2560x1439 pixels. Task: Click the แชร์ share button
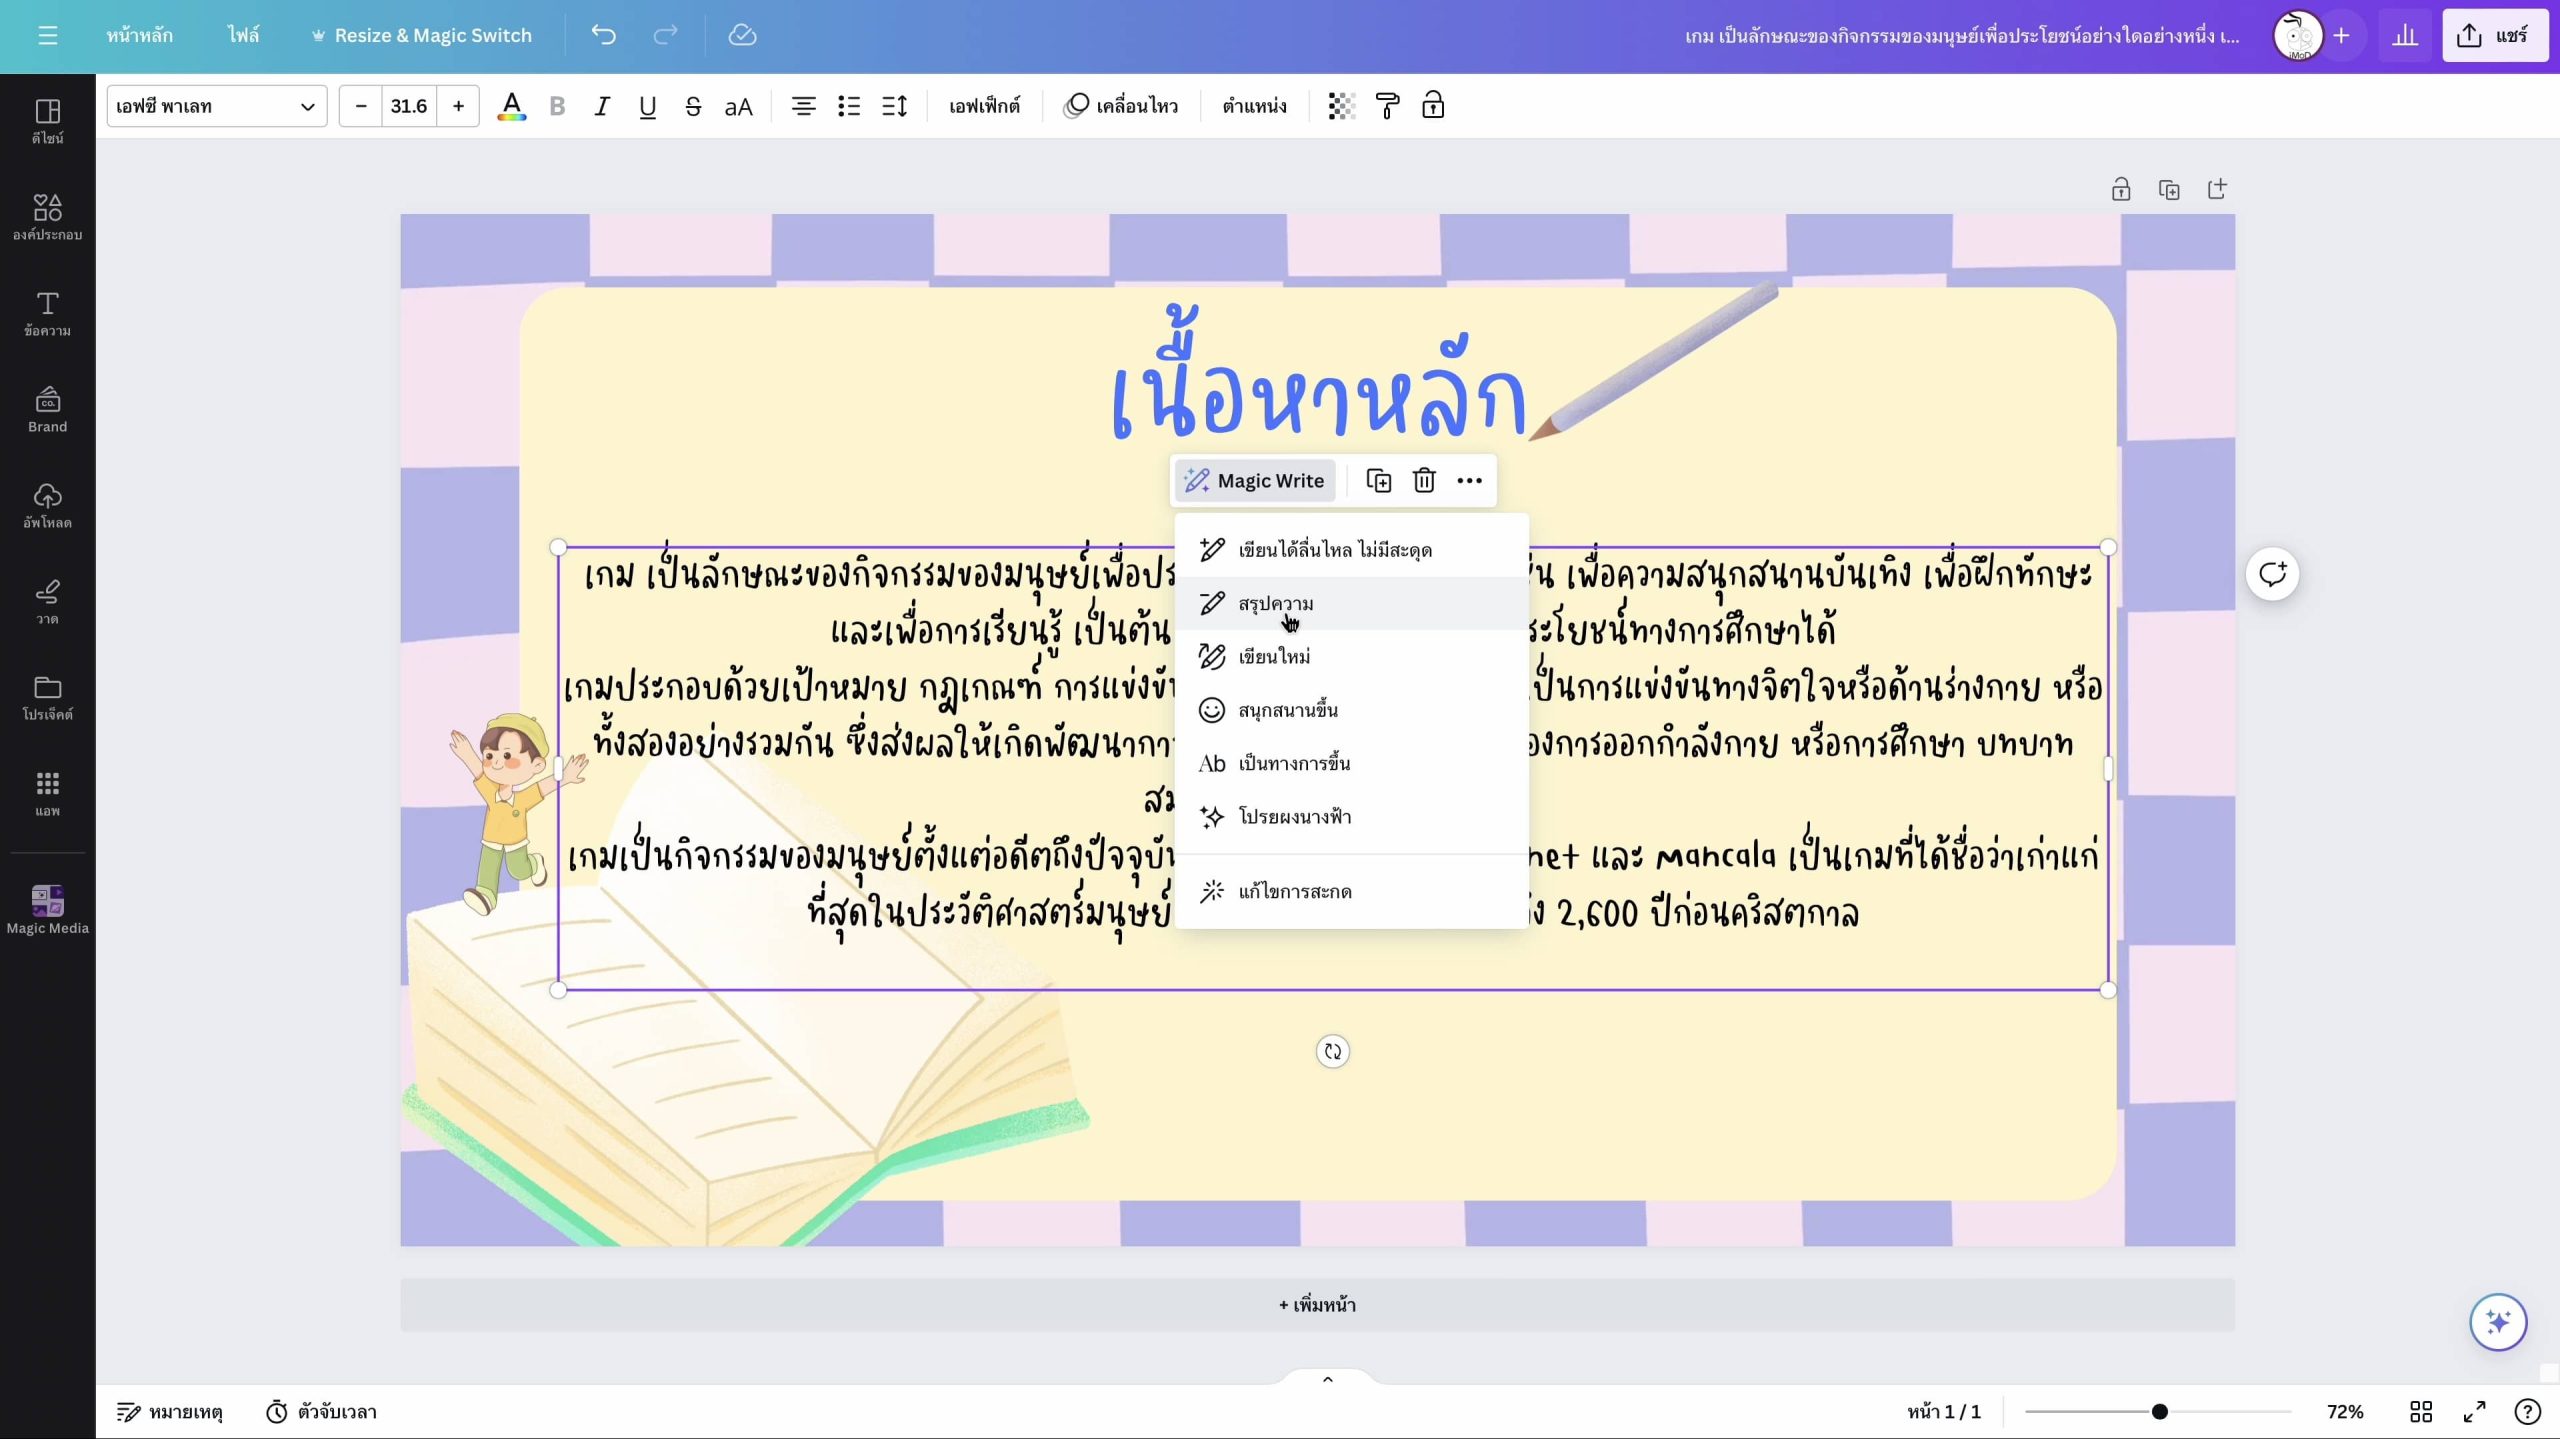coord(2494,36)
